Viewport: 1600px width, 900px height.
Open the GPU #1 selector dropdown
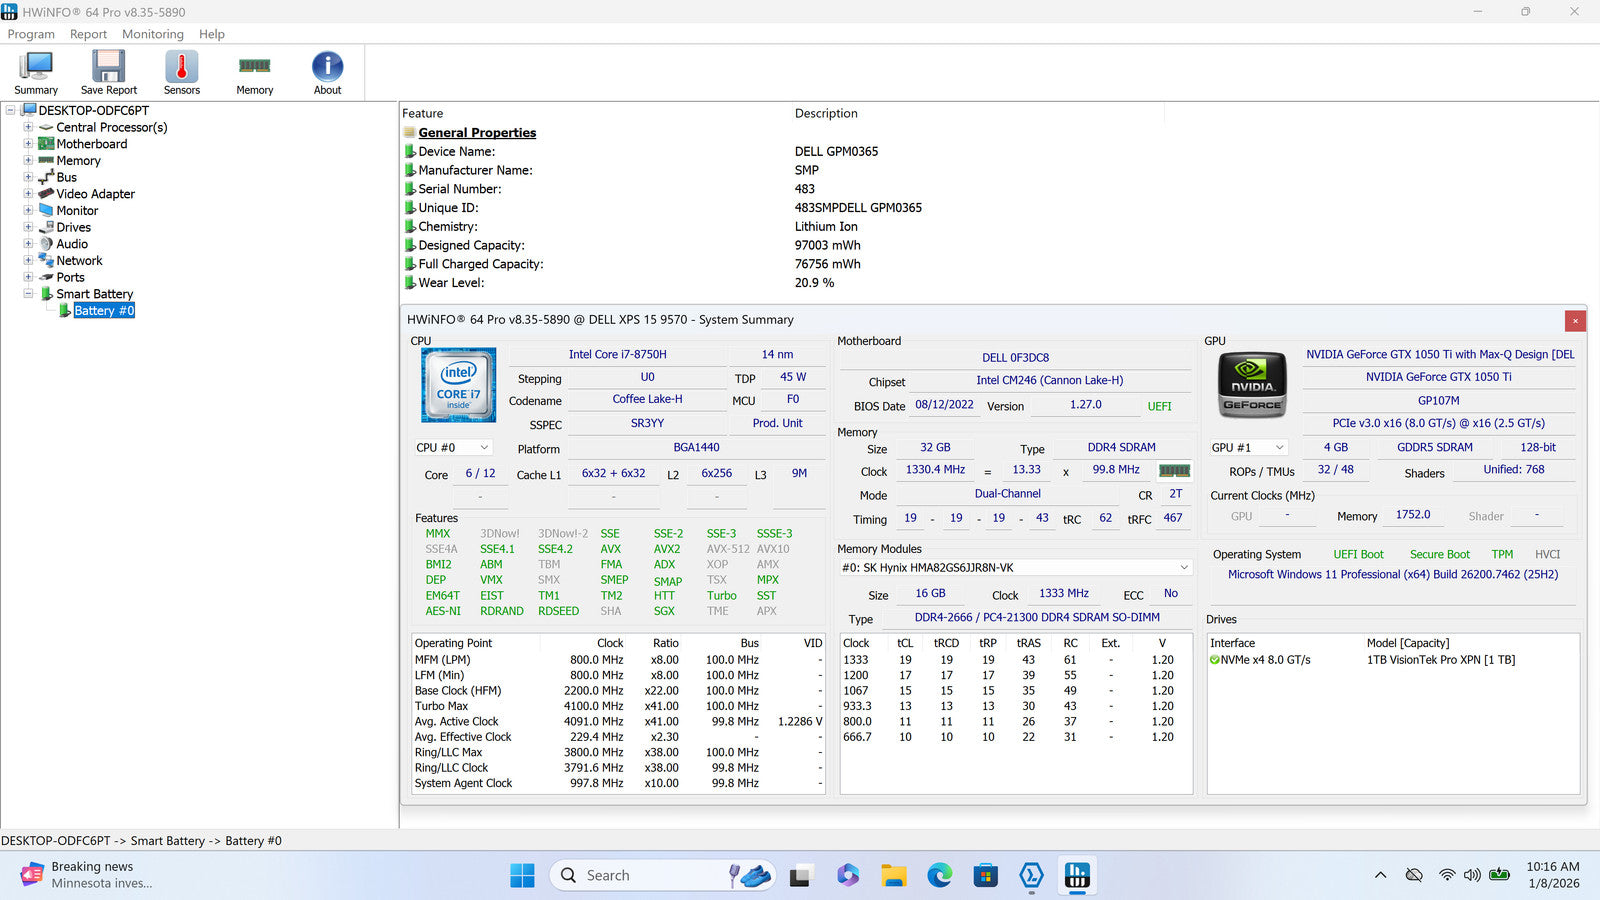[1248, 448]
